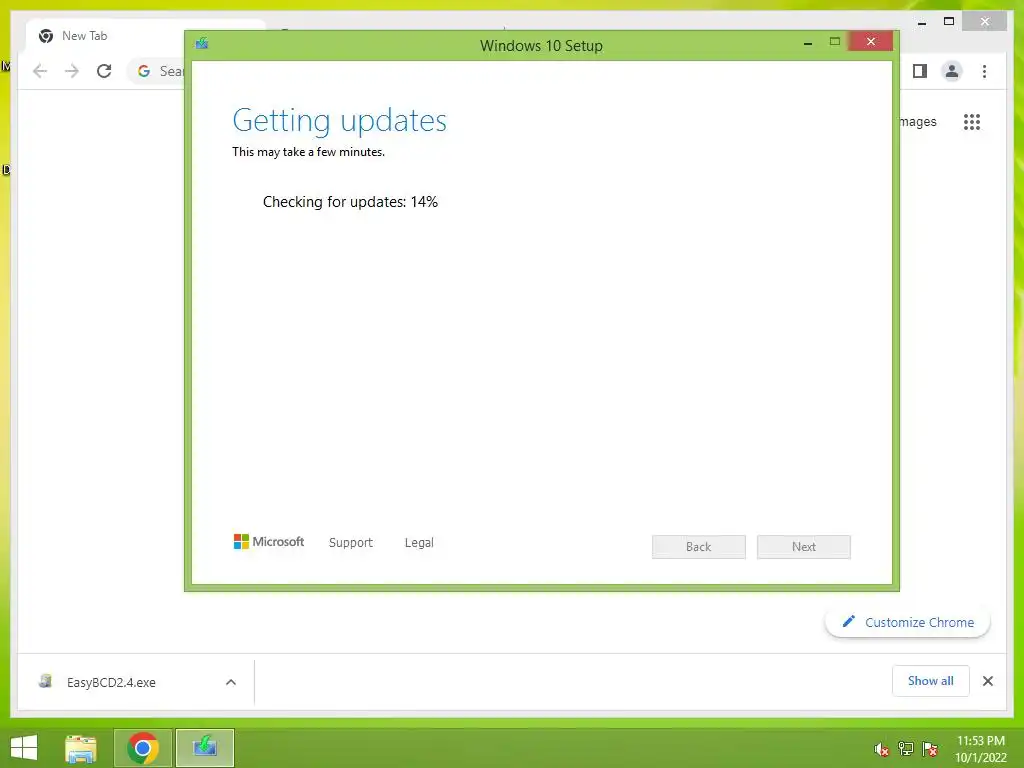Click the Next button in Setup
This screenshot has width=1024, height=768.
(804, 547)
